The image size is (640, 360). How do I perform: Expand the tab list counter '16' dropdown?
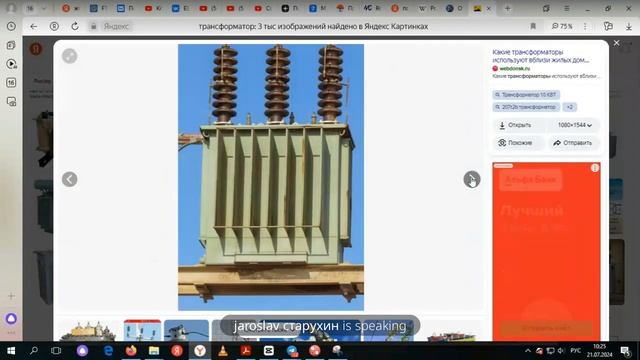pyautogui.click(x=37, y=8)
